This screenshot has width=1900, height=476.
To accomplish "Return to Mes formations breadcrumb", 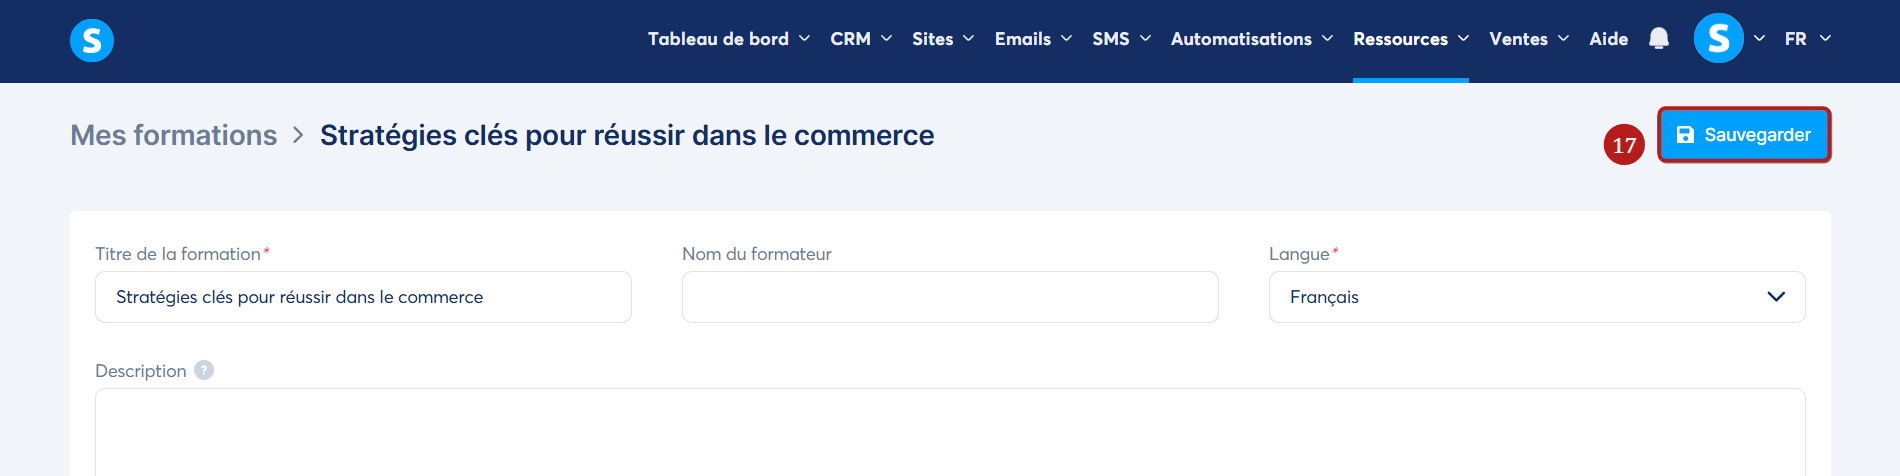I will point(174,135).
